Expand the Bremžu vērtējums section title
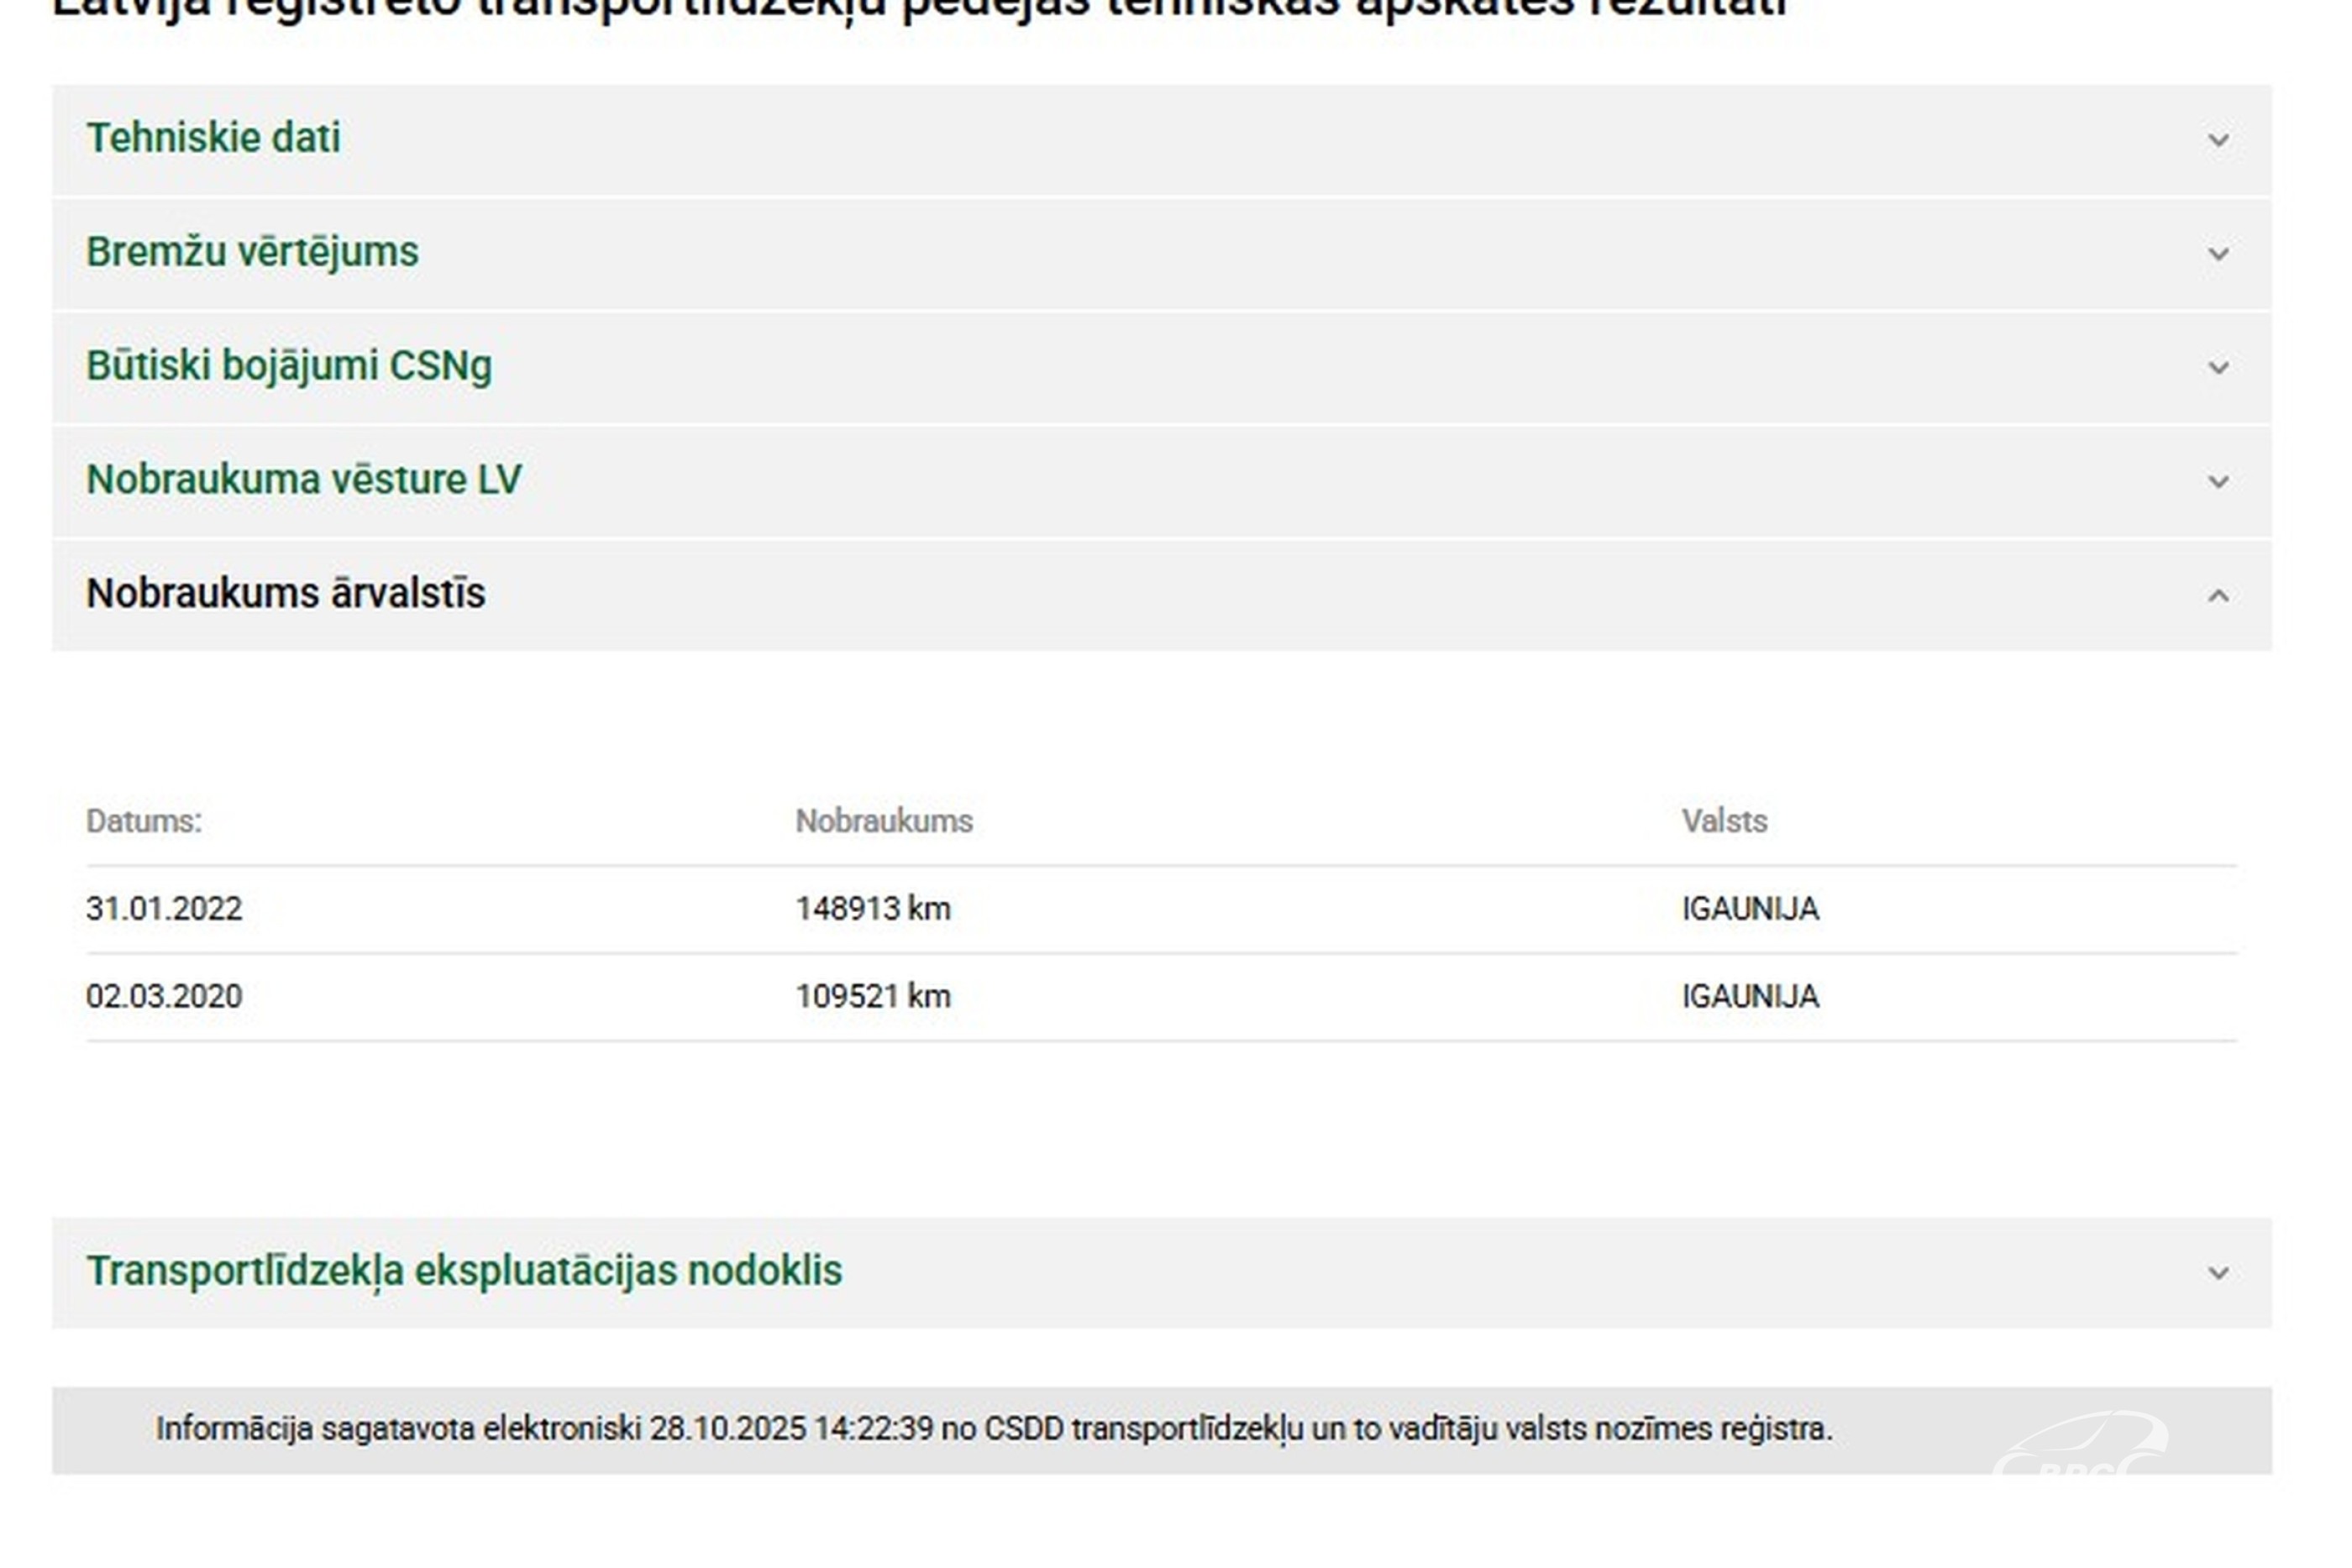This screenshot has height=1568, width=2352. [252, 252]
